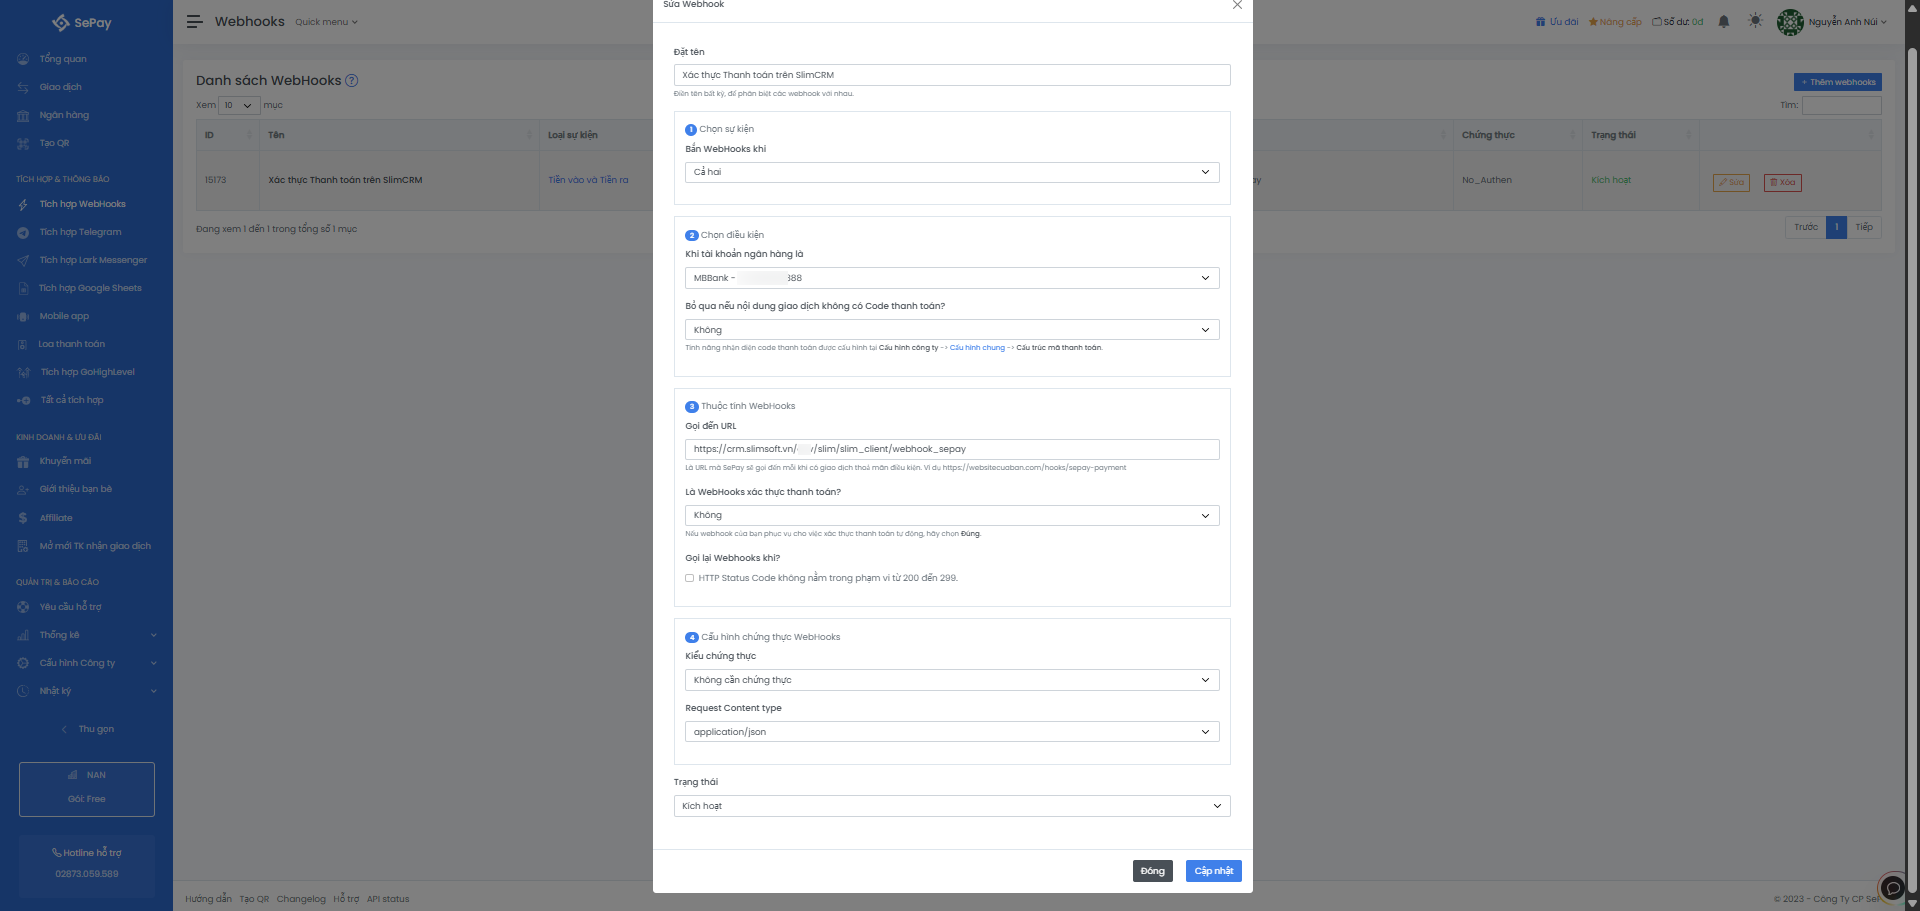
Task: Open Tích hợp Telegram in sidebar
Action: point(80,232)
